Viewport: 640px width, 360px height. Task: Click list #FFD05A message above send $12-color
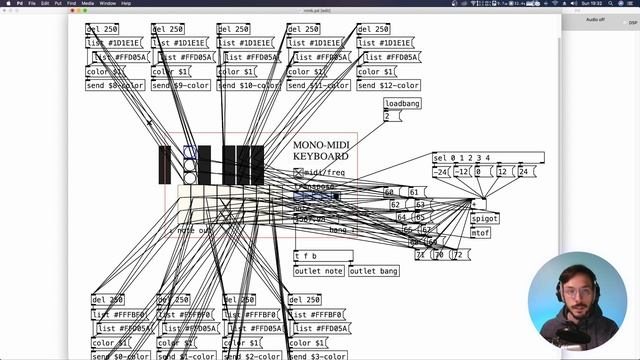pyautogui.click(x=392, y=57)
